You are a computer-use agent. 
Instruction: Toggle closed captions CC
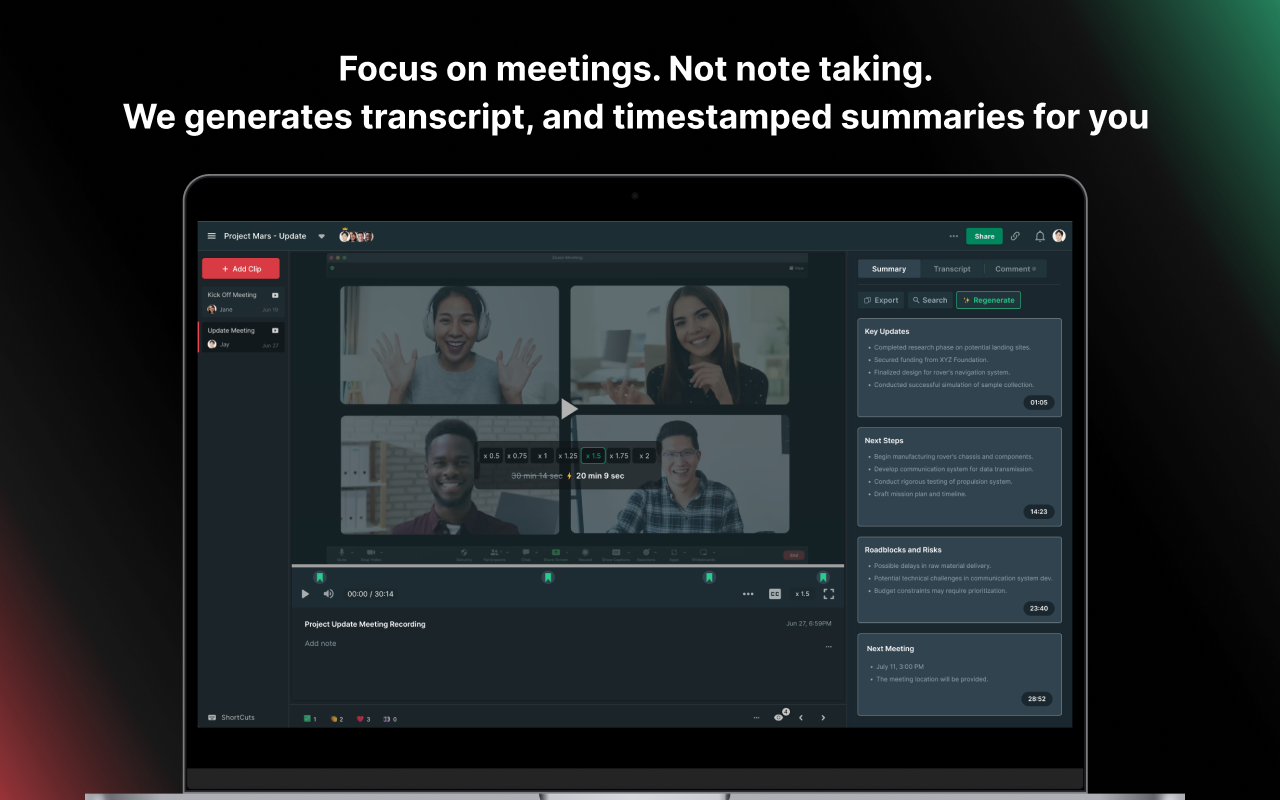775,594
